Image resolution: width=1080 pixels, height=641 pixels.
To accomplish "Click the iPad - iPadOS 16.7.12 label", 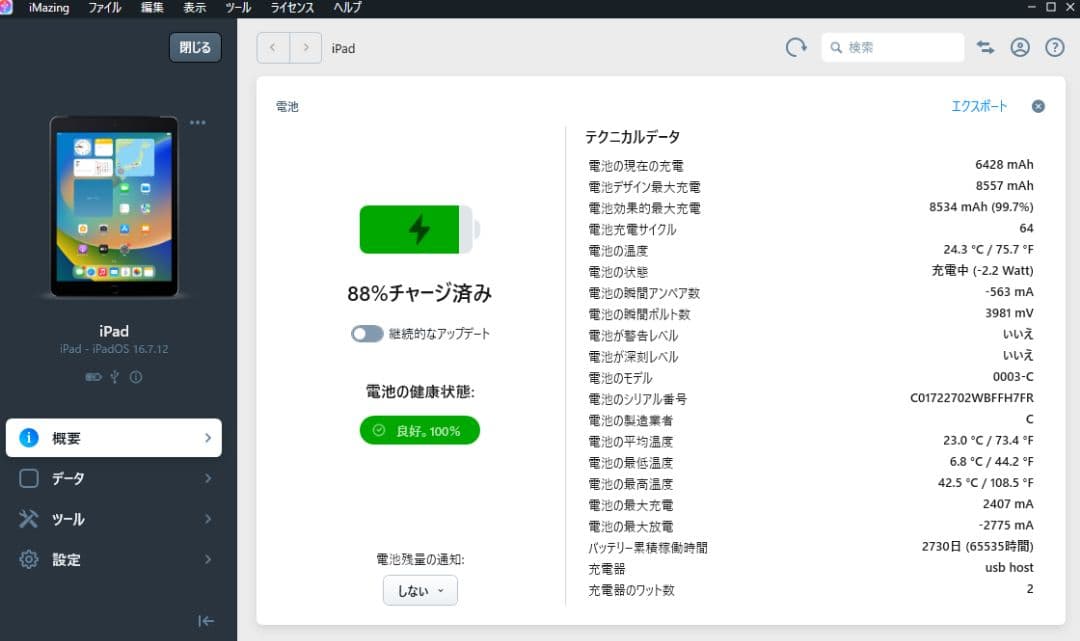I will (114, 349).
